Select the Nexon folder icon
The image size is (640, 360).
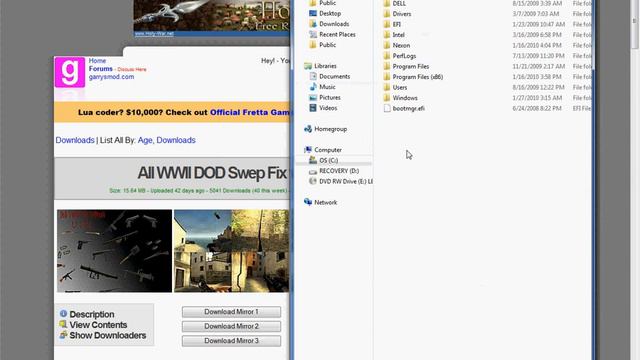click(387, 45)
